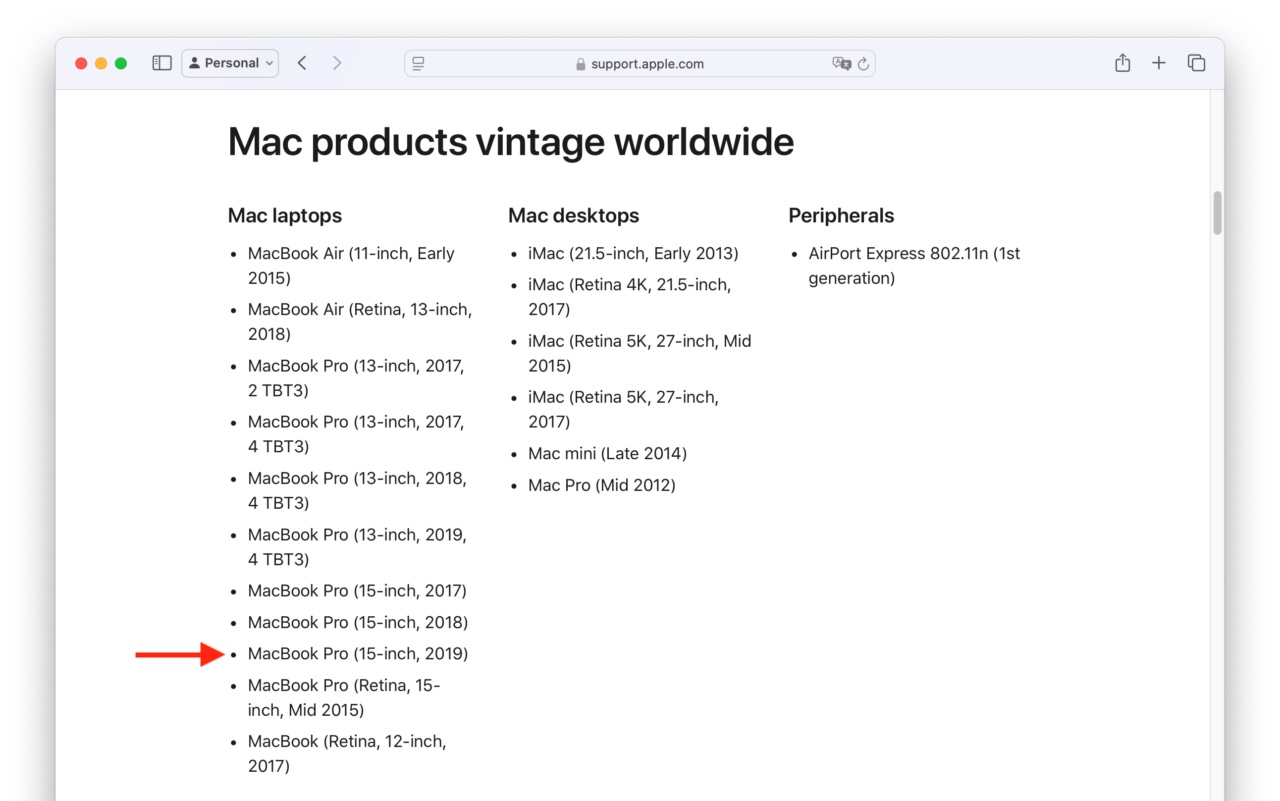Select MacBook Pro (13-inch, 2019, 4 TBT3)

pyautogui.click(x=357, y=547)
